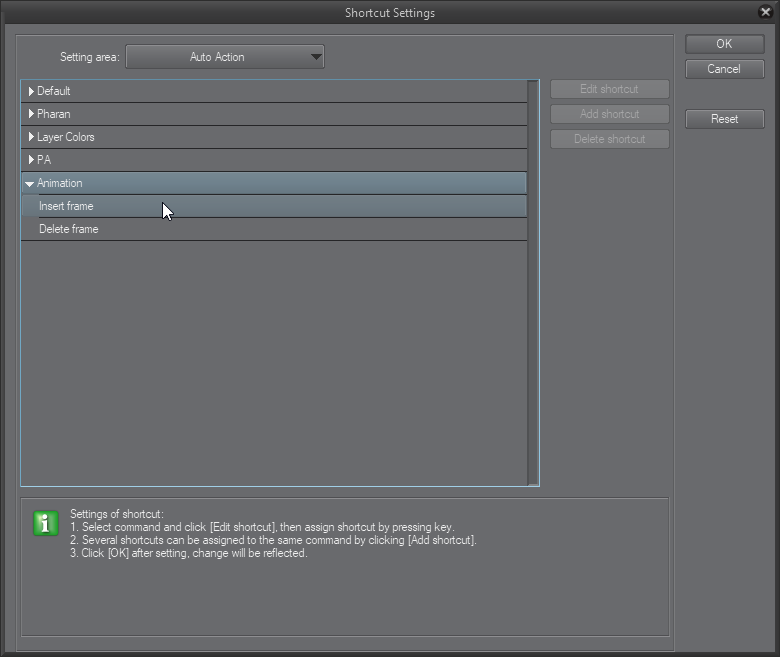Select the Delete frame command

(68, 229)
